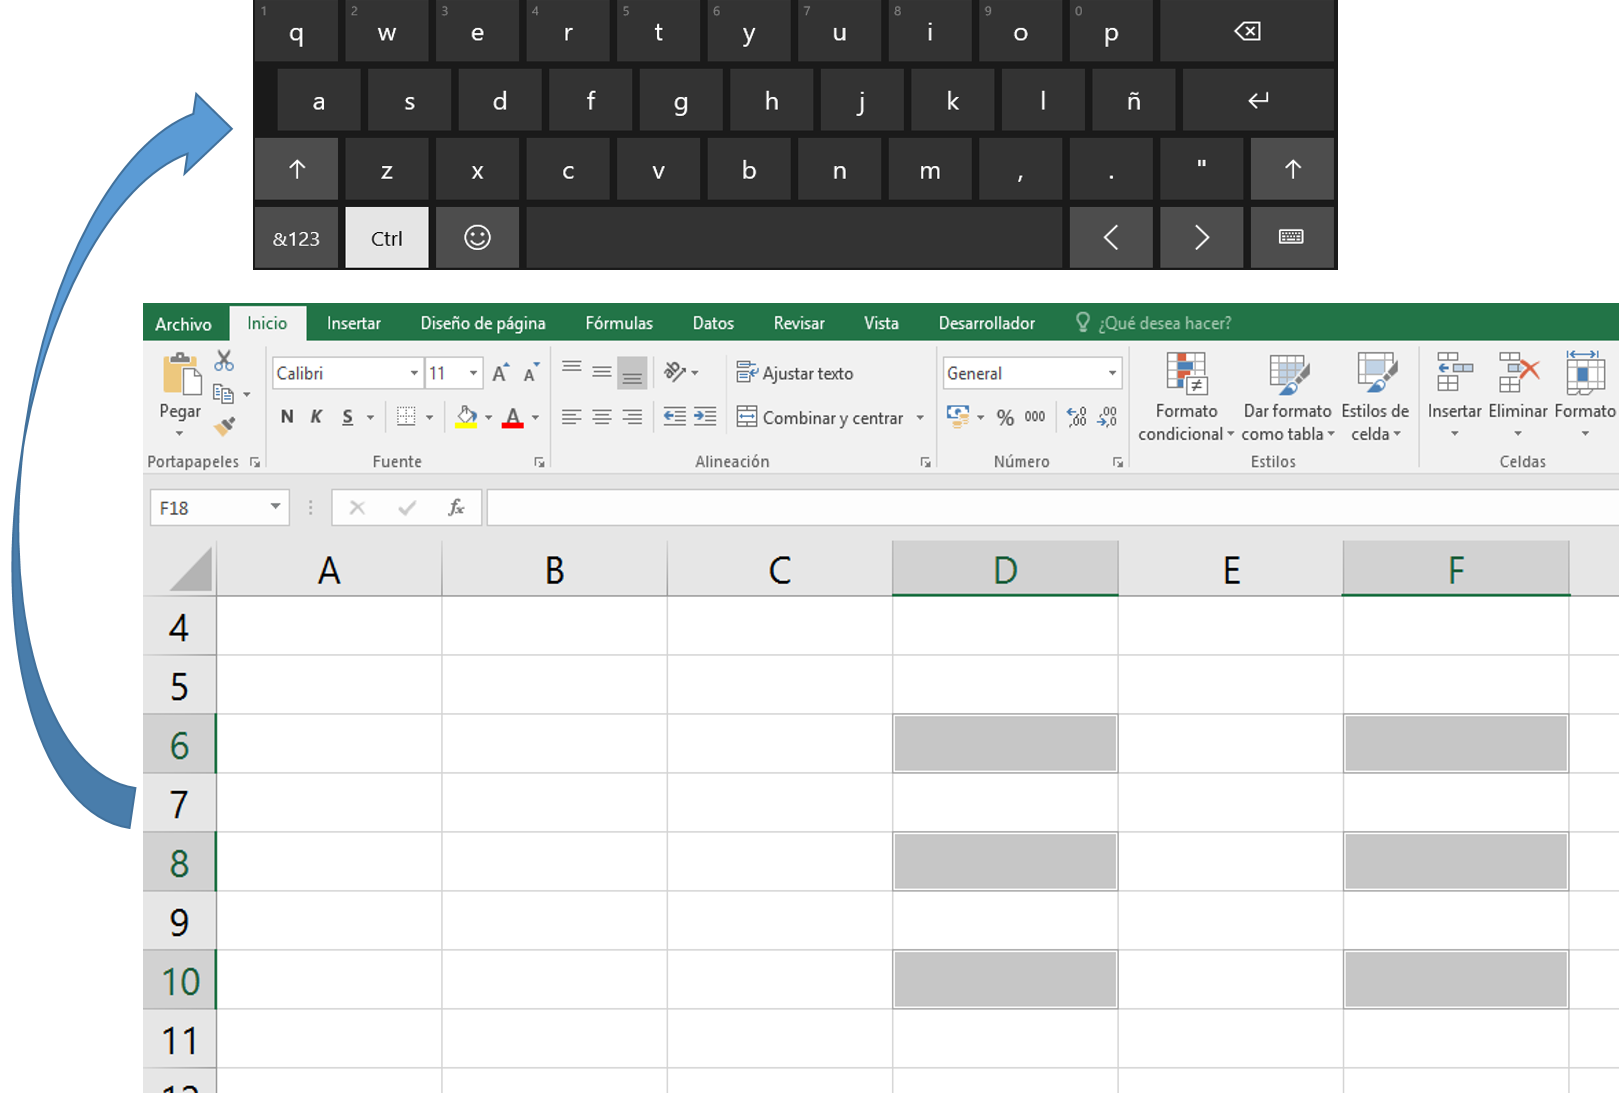The height and width of the screenshot is (1093, 1619).
Task: Click Insertar cells button
Action: pyautogui.click(x=1454, y=395)
